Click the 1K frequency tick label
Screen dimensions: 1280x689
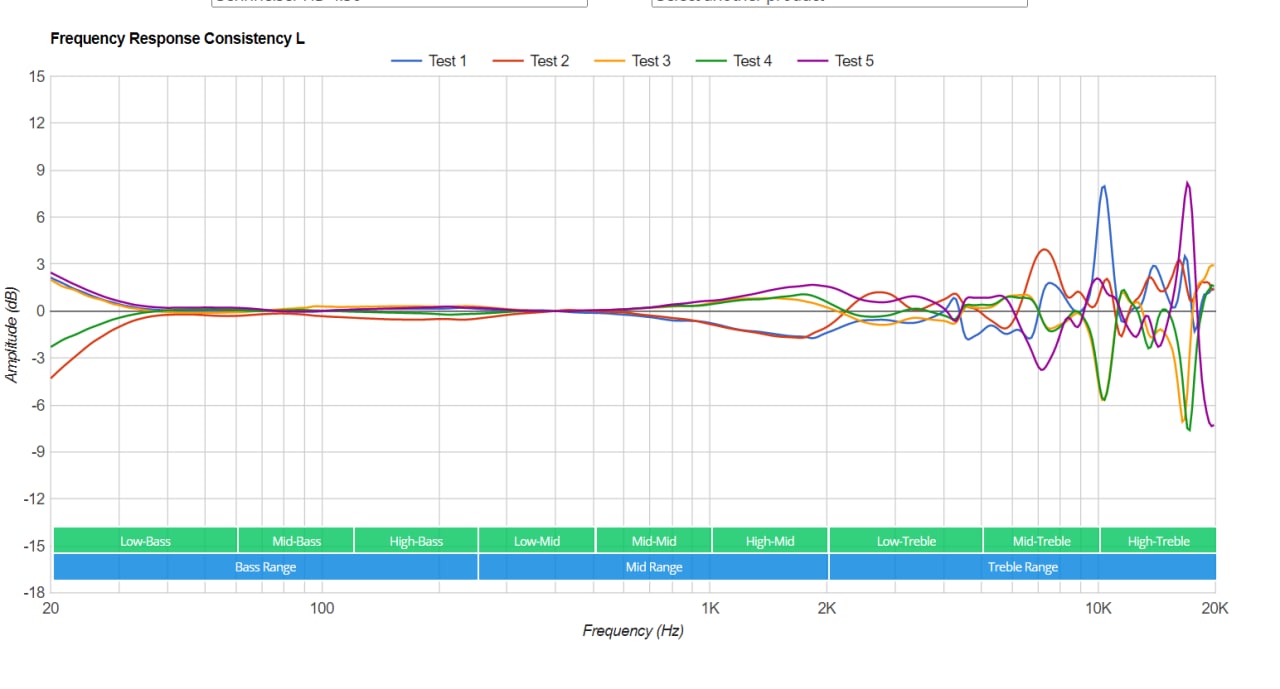click(710, 607)
